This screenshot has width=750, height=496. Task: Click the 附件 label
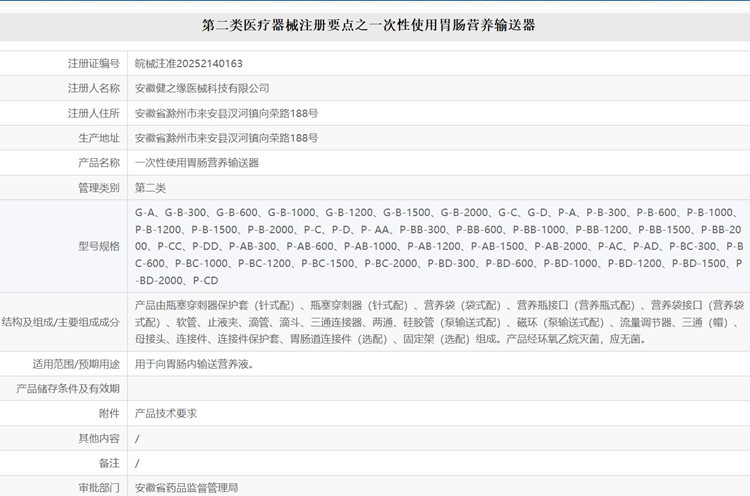pos(110,413)
